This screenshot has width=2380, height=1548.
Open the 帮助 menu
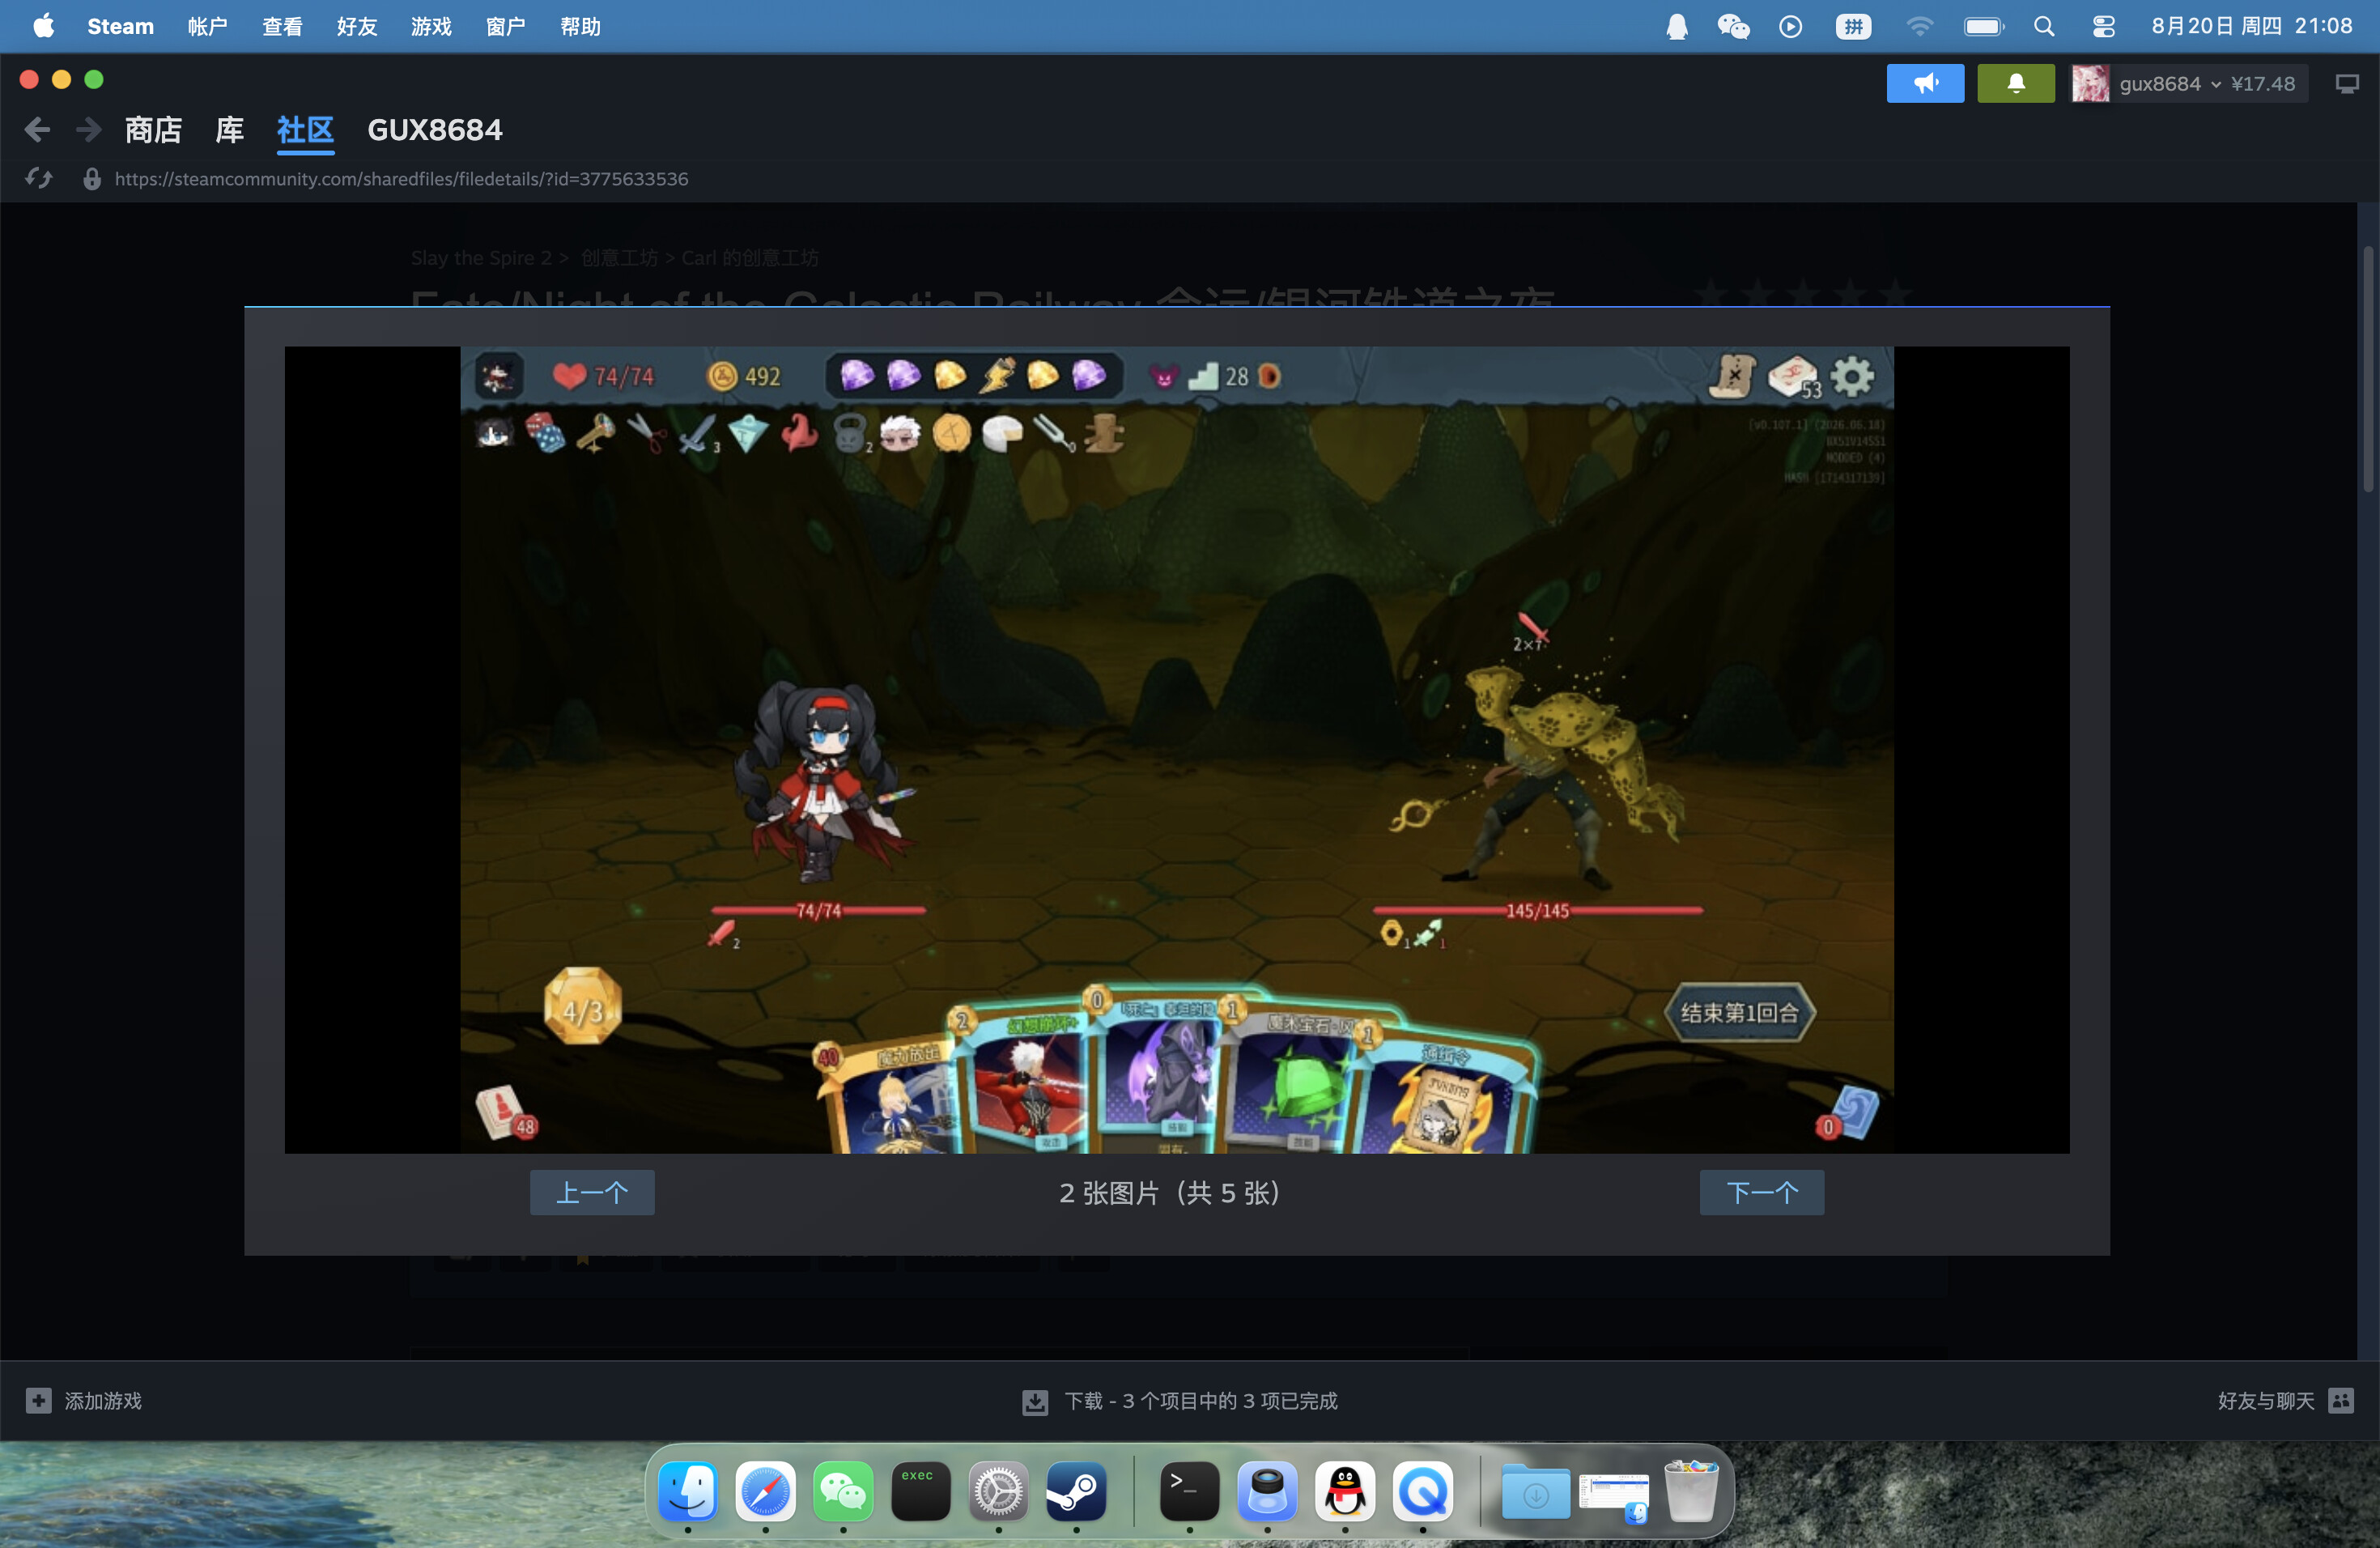click(x=581, y=26)
